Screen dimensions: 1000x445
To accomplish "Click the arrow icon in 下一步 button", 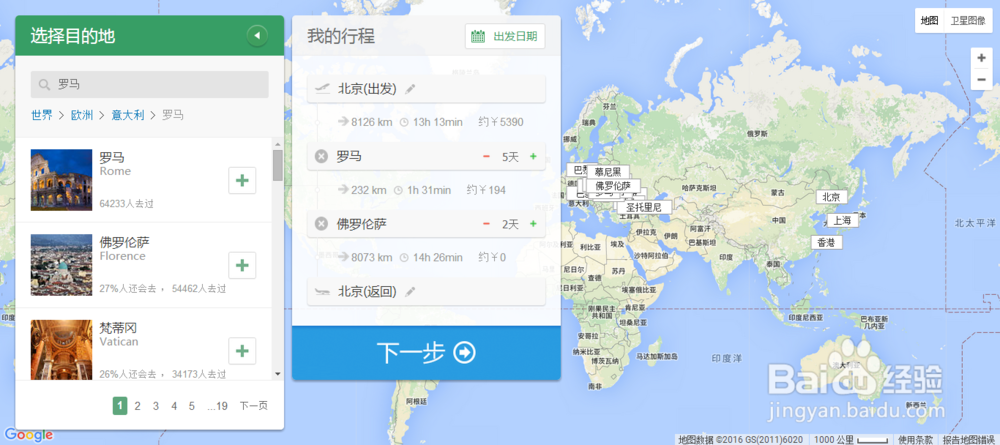I will coord(464,353).
